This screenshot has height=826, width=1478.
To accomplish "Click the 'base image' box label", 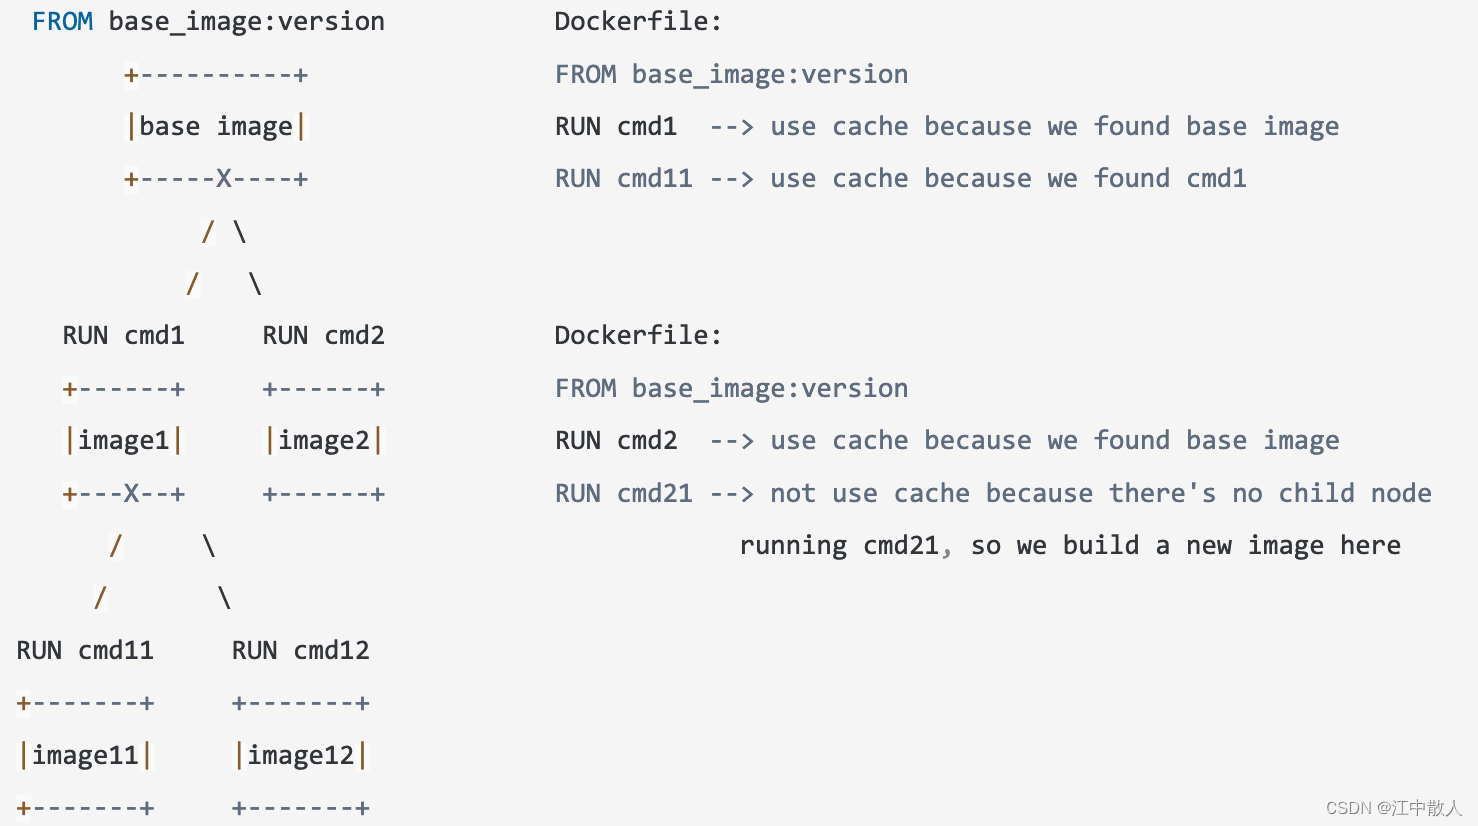I will point(216,127).
